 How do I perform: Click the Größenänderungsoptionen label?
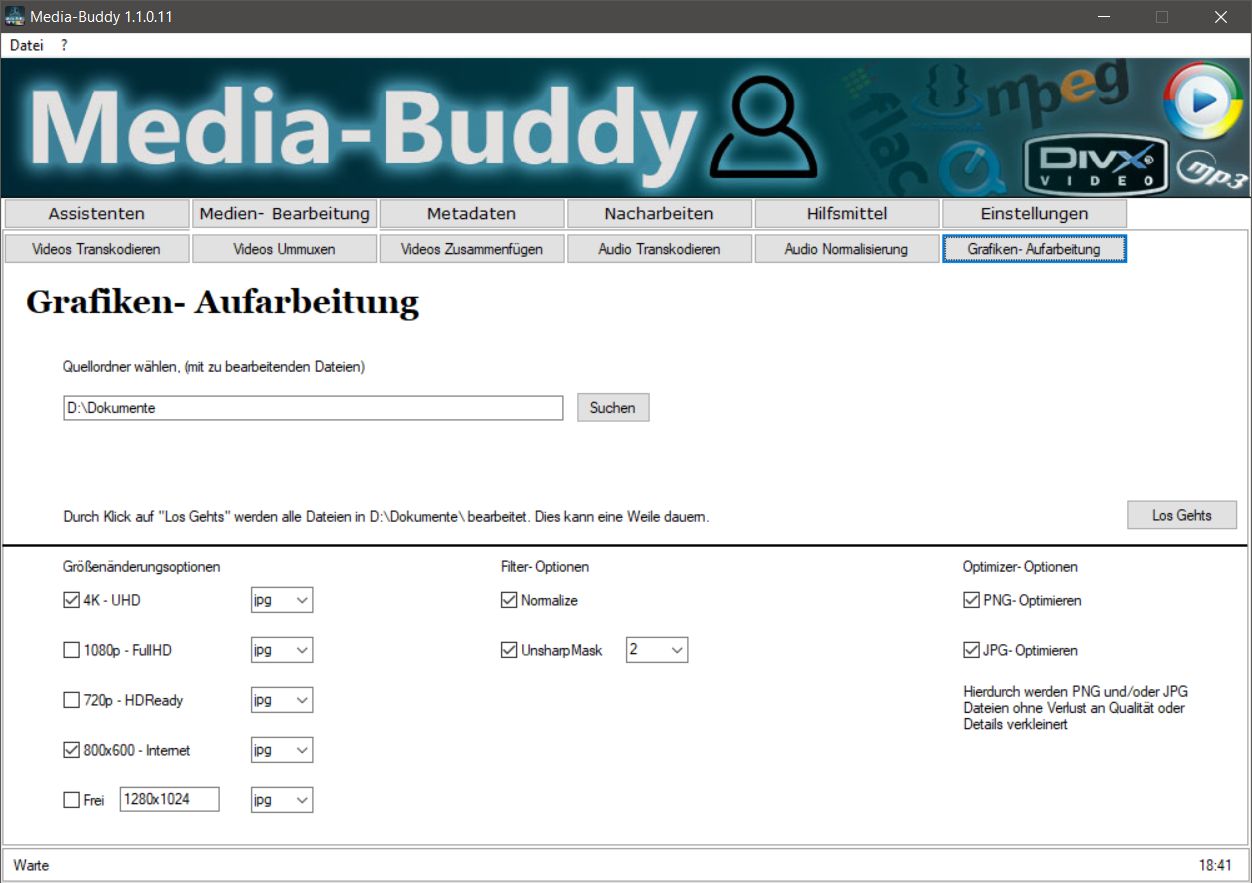[142, 567]
